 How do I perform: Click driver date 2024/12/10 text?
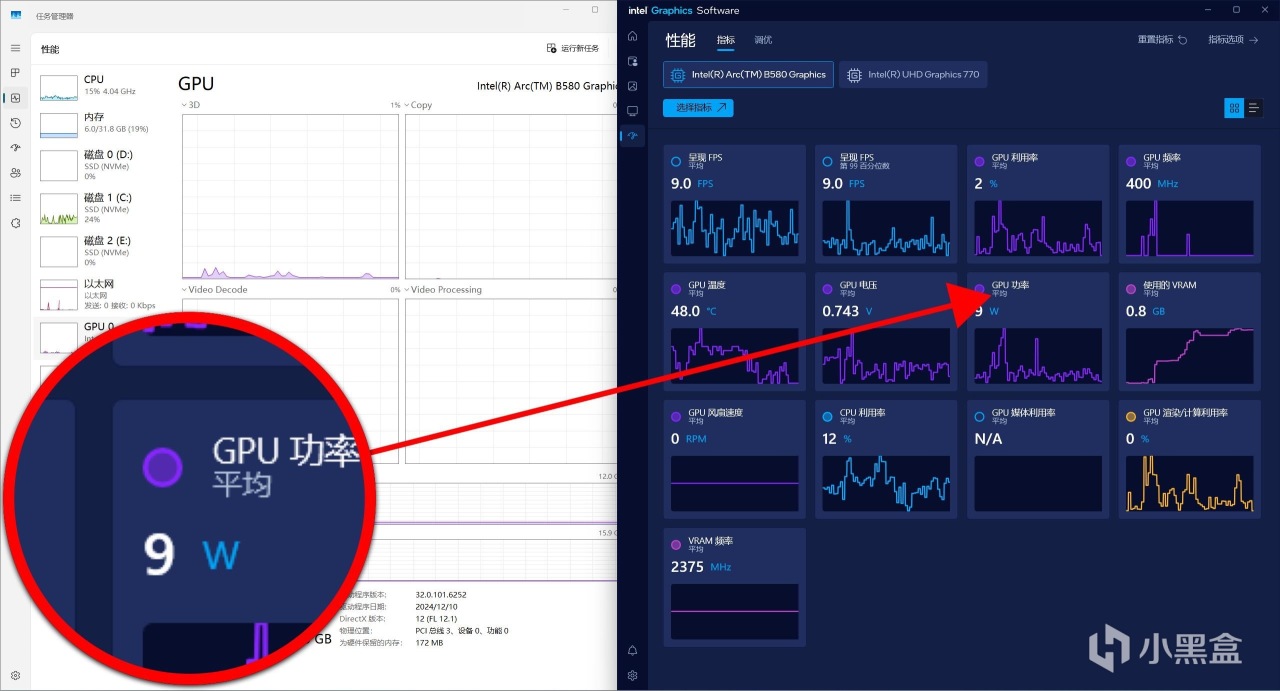[x=435, y=606]
